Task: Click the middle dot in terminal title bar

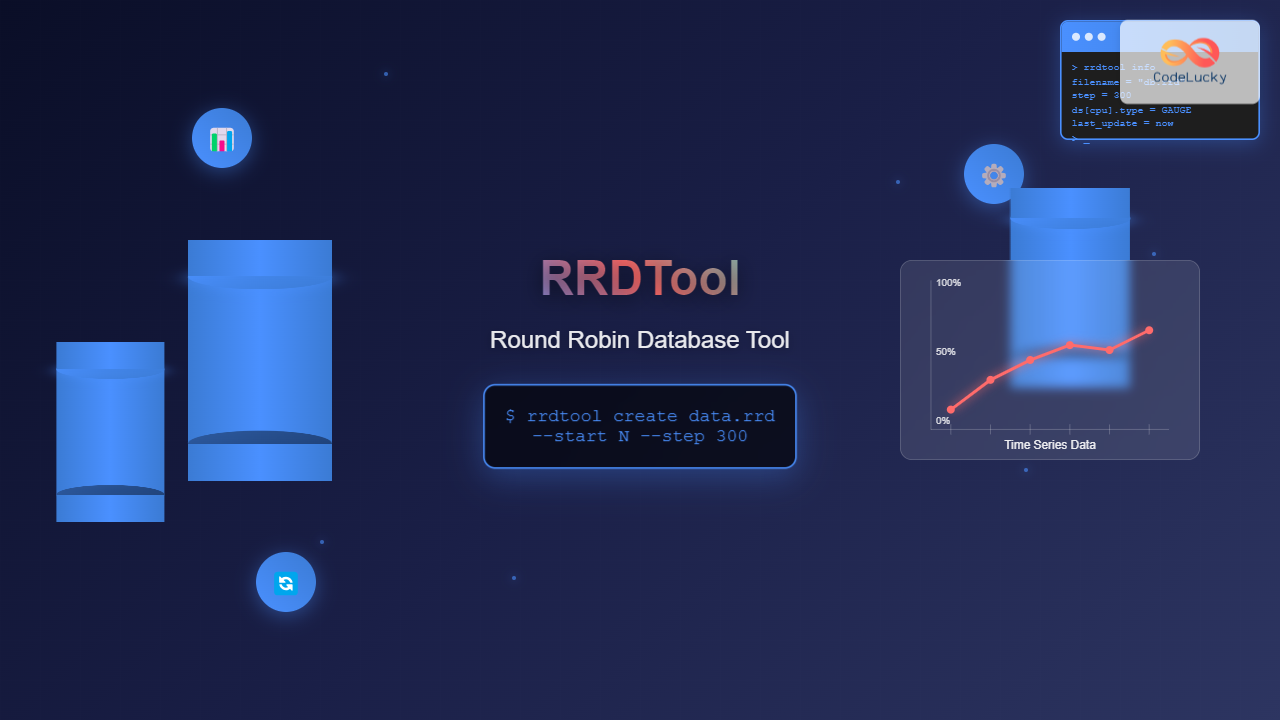Action: coord(1089,37)
